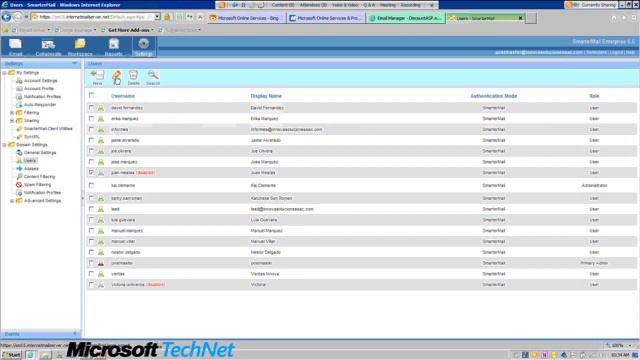
Task: Sort by the Role column header
Action: point(594,96)
